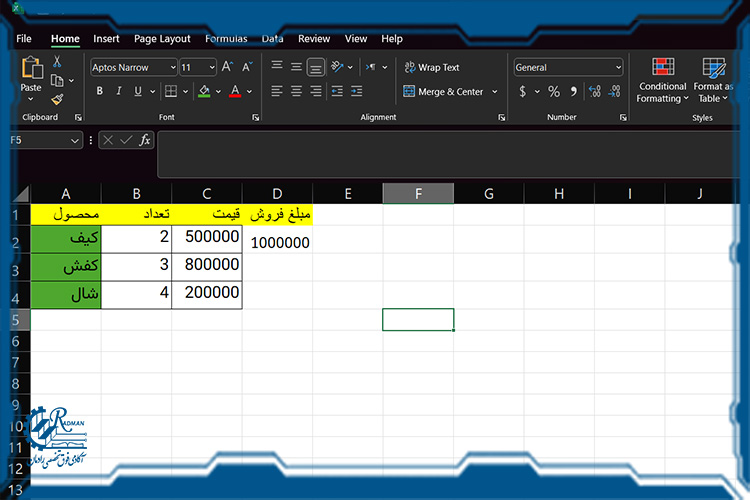The width and height of the screenshot is (750, 500).
Task: Toggle bottom align button
Action: click(316, 67)
